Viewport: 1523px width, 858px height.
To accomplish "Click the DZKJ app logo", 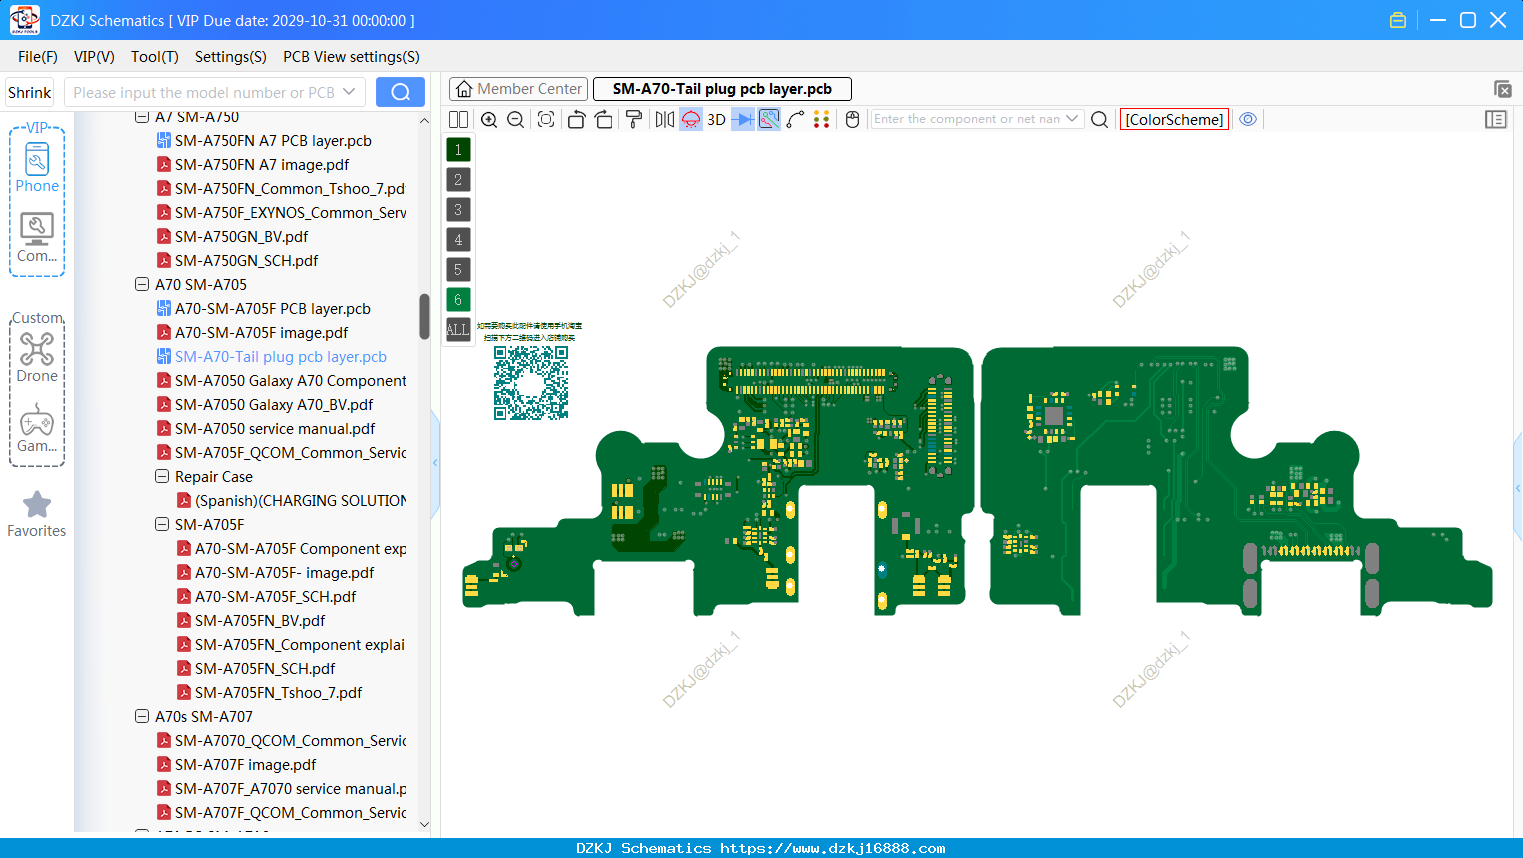I will 24,20.
